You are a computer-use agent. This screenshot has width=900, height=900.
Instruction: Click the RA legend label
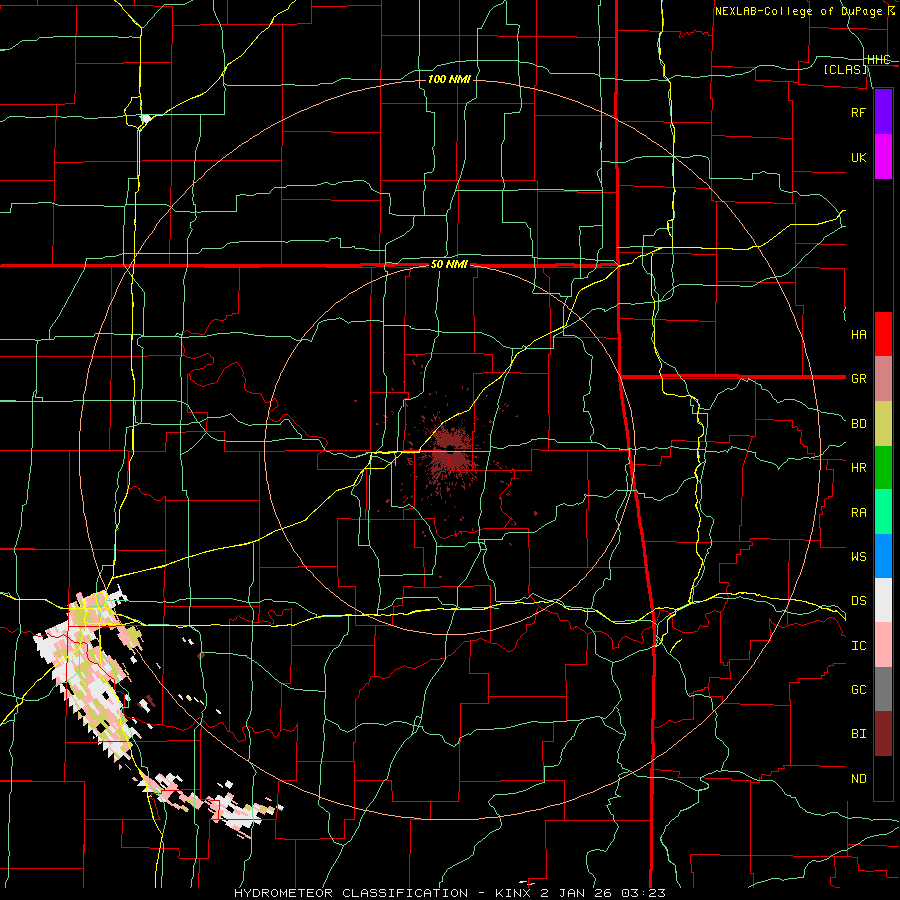[859, 513]
